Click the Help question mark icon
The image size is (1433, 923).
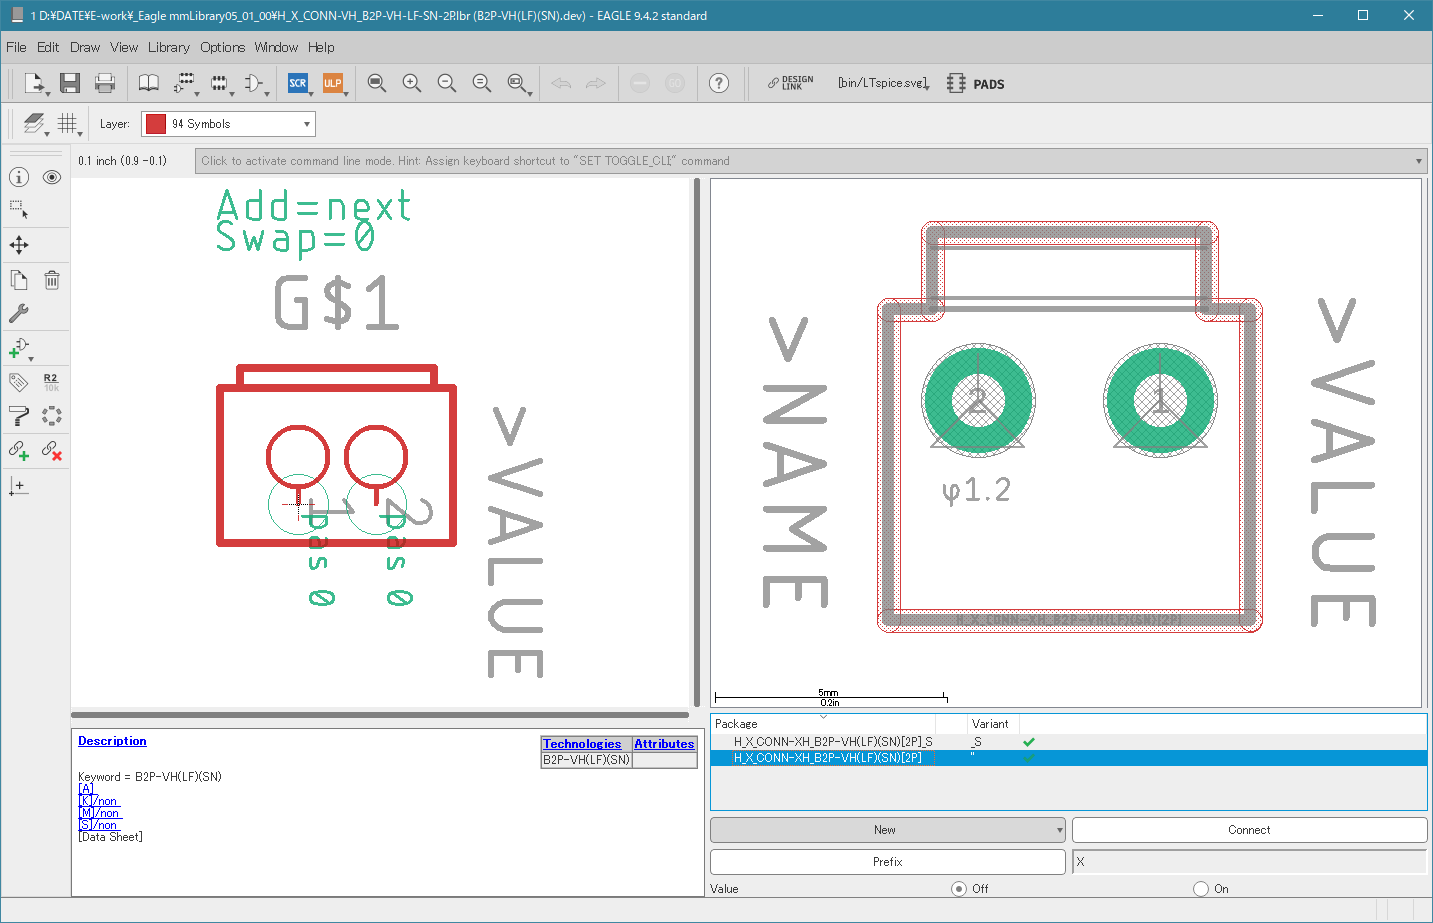tap(719, 83)
